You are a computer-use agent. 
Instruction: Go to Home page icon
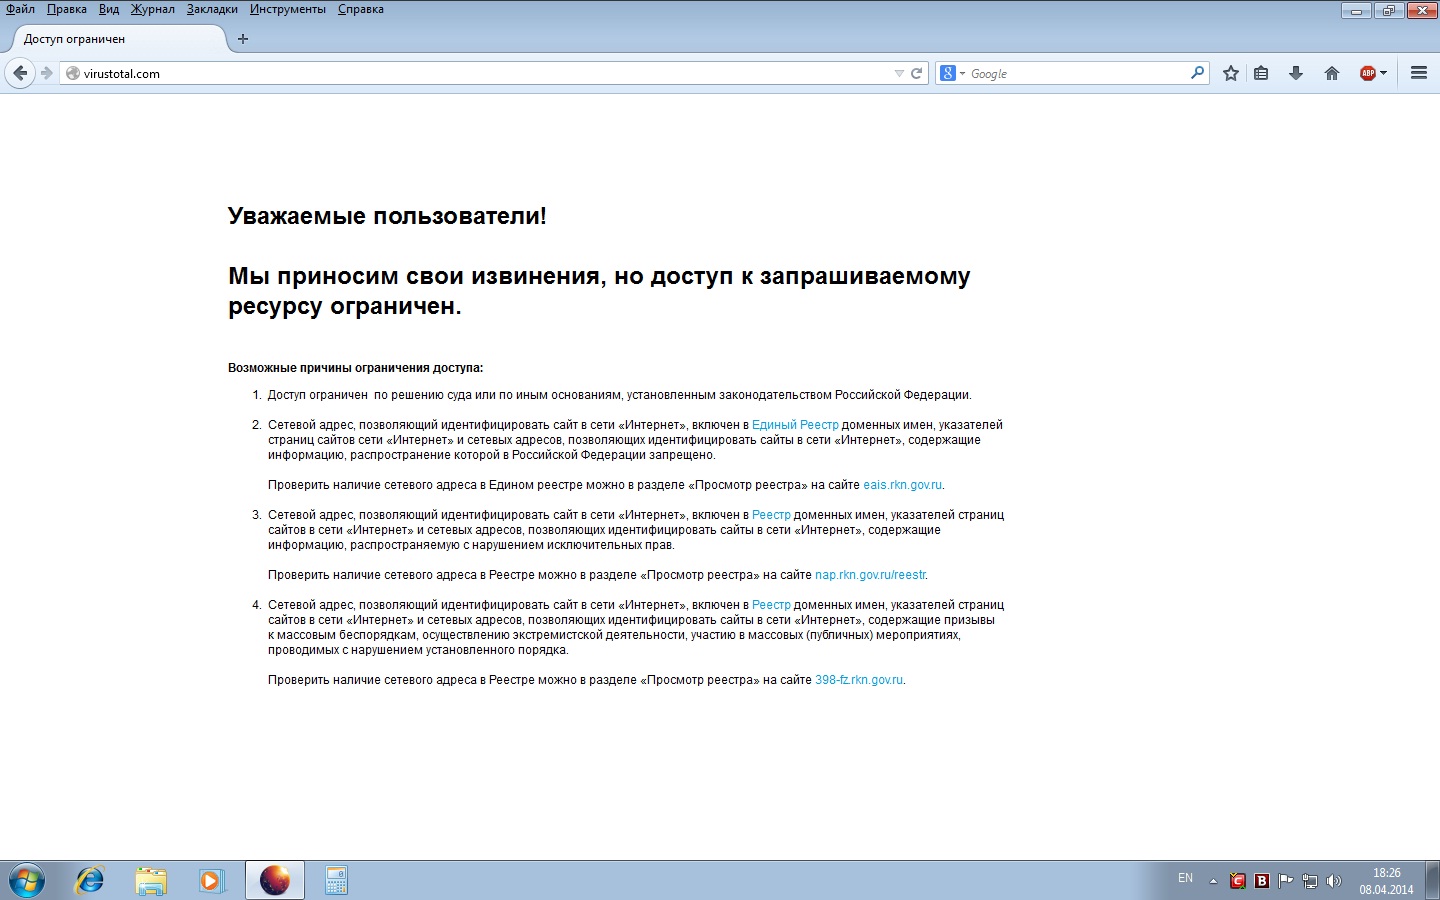[x=1332, y=73]
